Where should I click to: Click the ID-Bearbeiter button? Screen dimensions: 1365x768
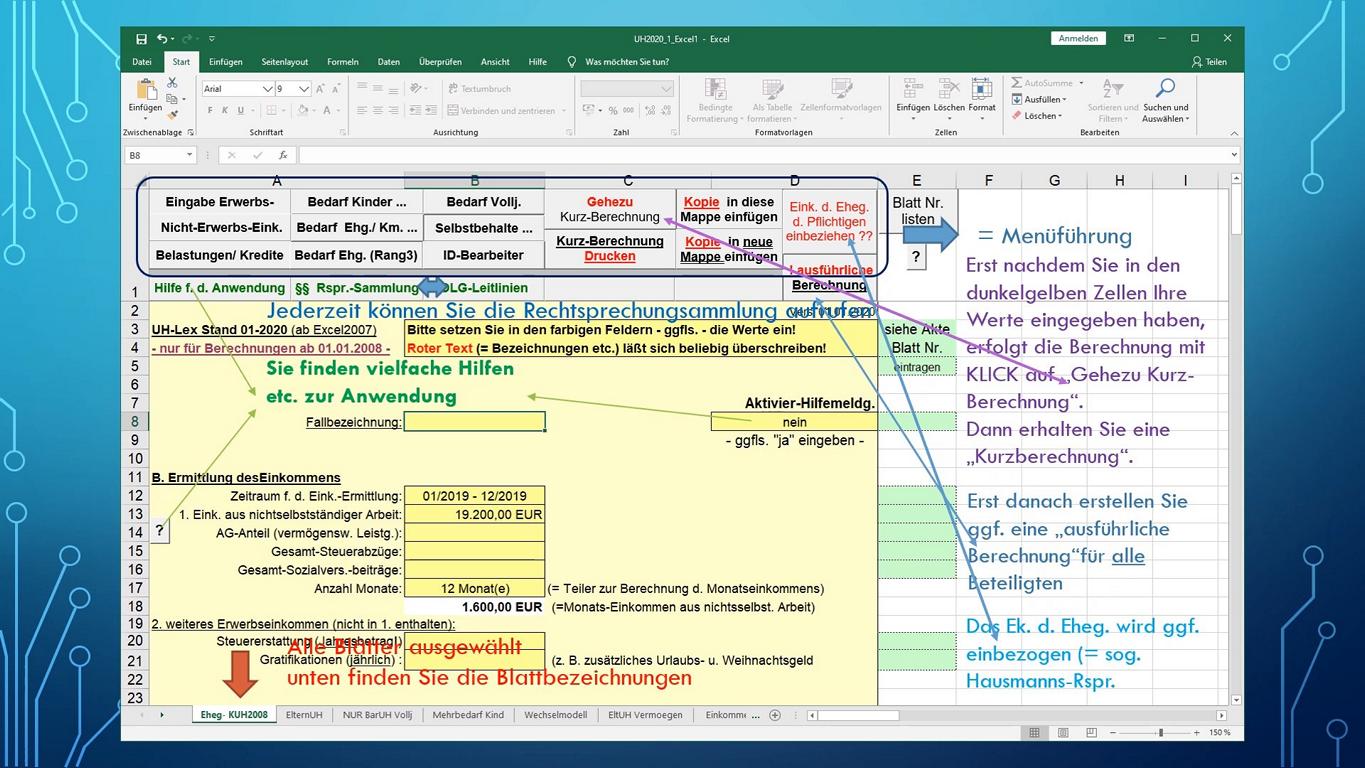484,256
